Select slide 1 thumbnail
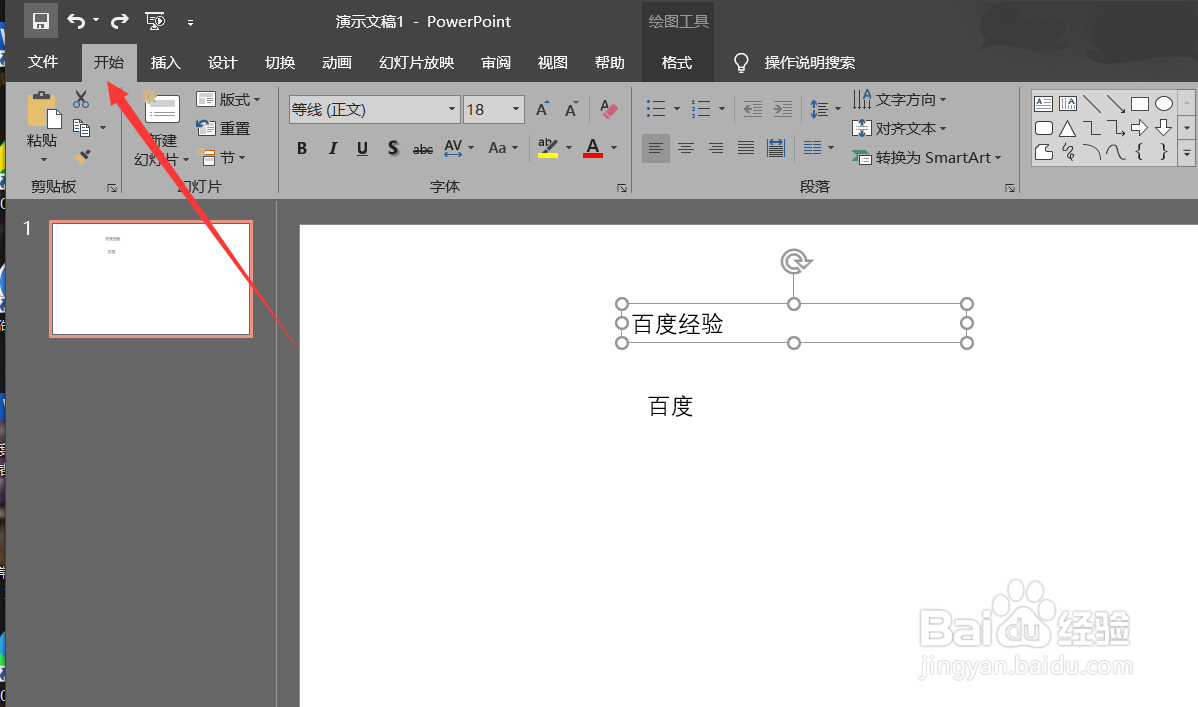 point(151,279)
